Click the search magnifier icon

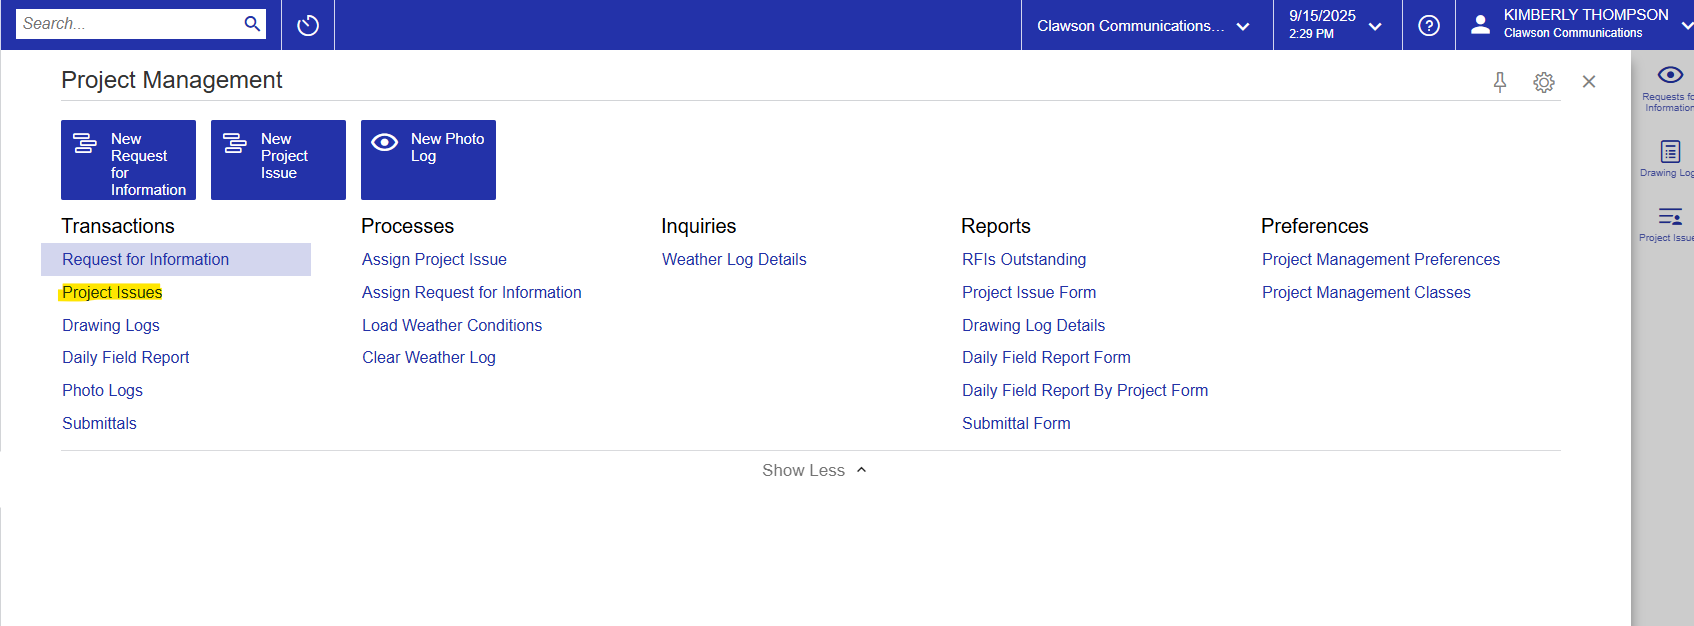(252, 24)
